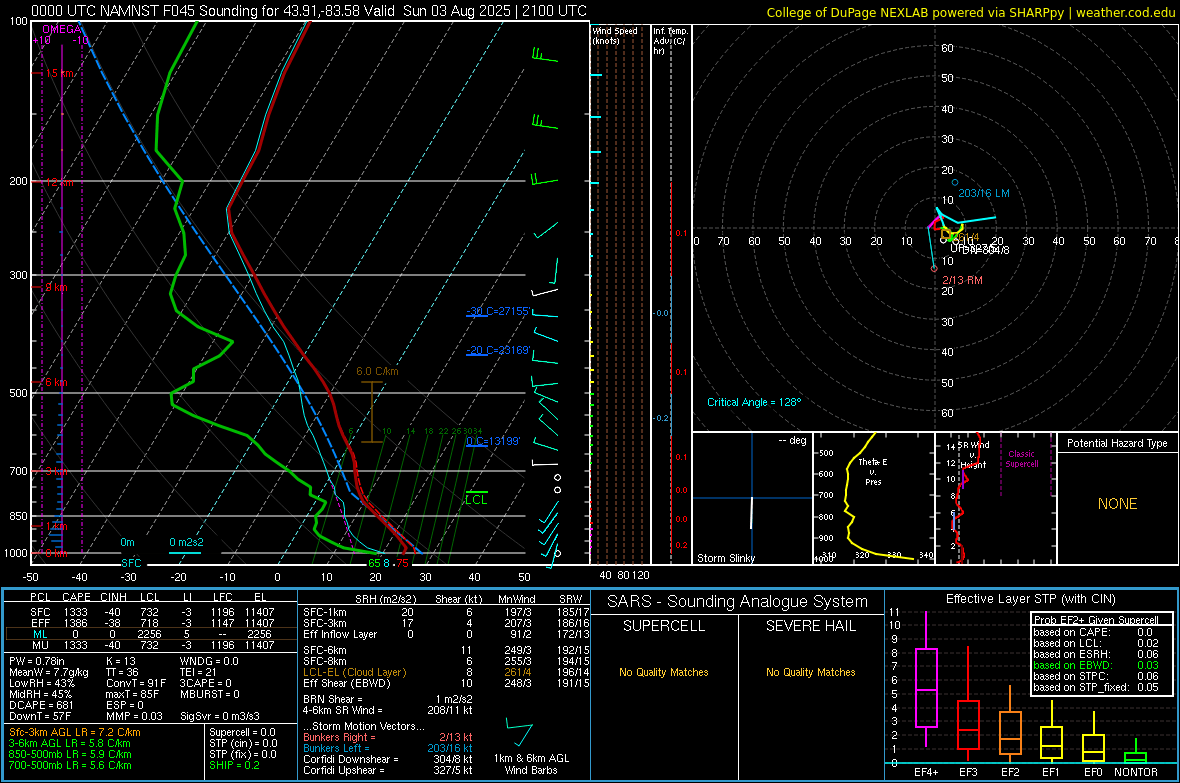
Task: Click the SEVERE HAIL column heading
Action: (810, 626)
